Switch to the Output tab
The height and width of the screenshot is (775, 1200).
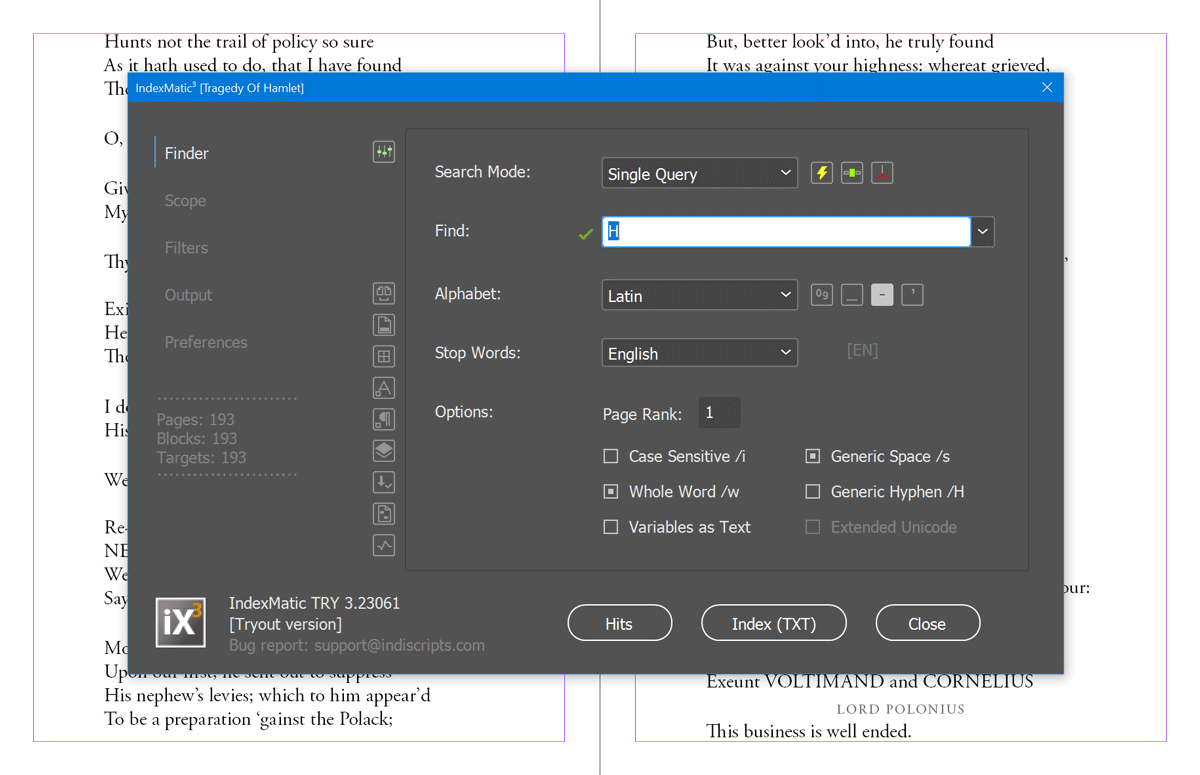pos(188,295)
